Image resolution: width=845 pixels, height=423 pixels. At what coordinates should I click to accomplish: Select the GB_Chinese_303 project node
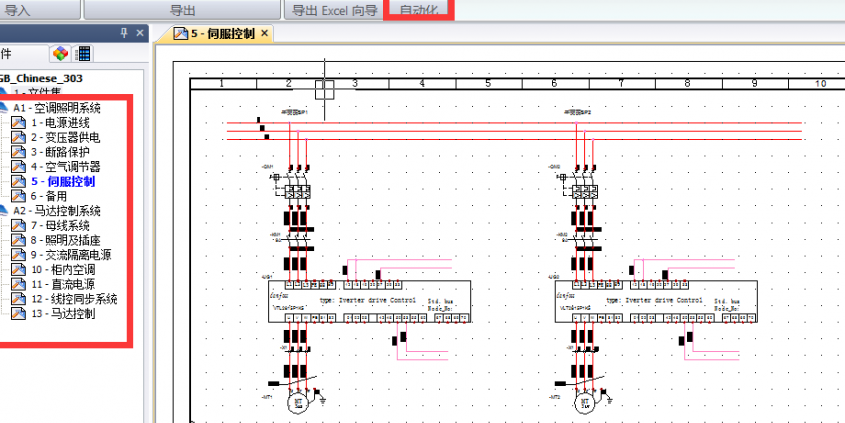(41, 78)
